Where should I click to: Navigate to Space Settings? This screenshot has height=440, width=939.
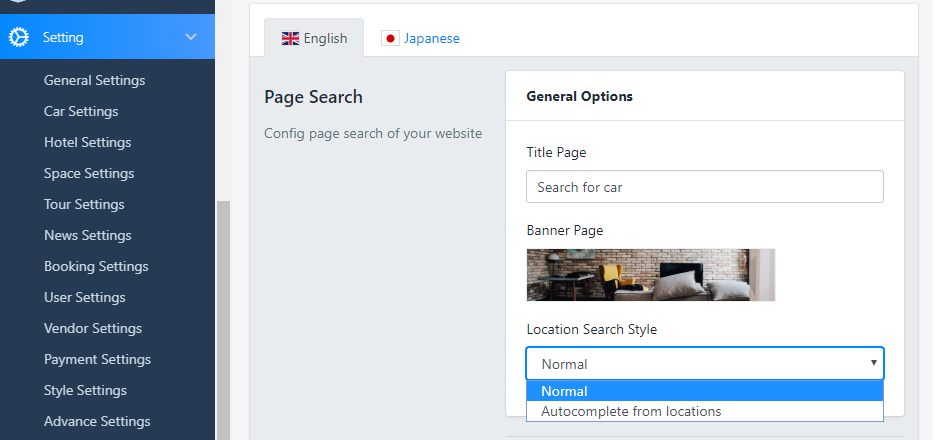tap(89, 173)
